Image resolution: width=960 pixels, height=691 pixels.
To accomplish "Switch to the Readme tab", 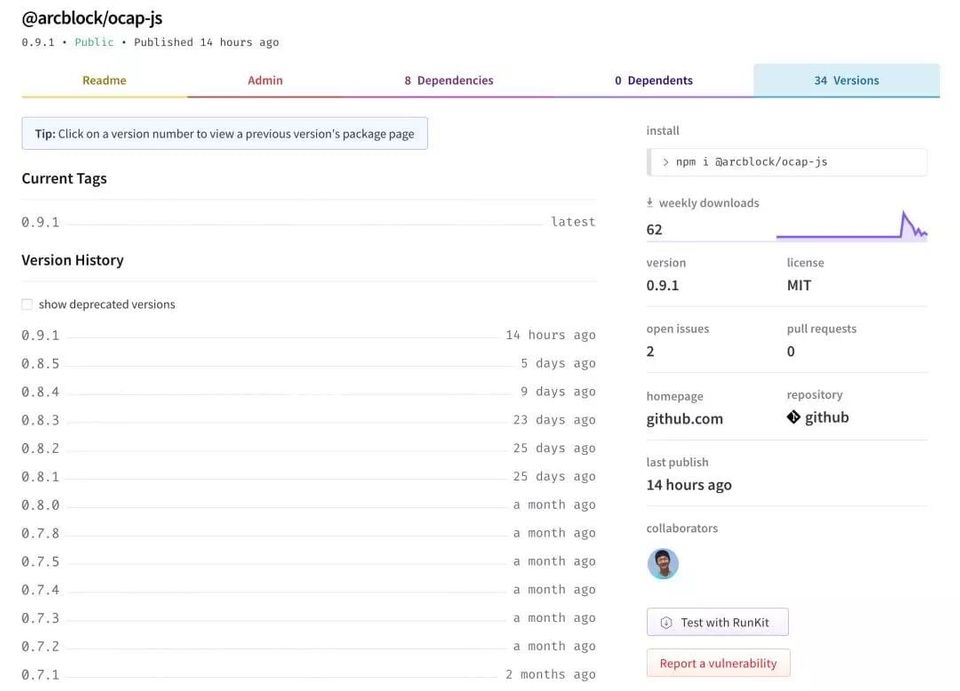I will coord(104,81).
